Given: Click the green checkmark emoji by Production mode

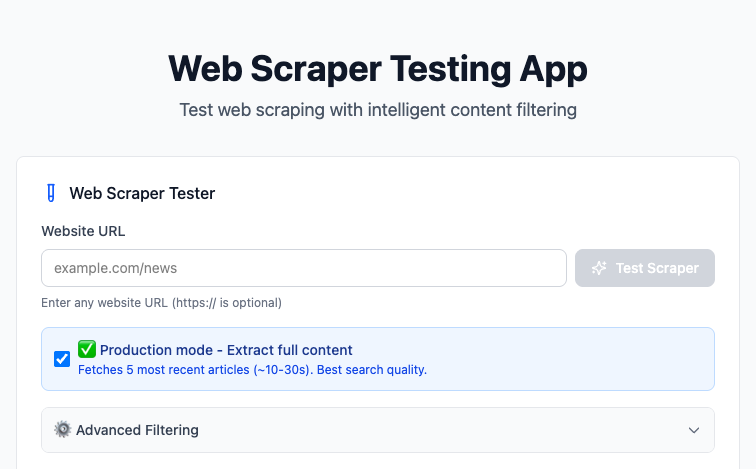Looking at the screenshot, I should (87, 349).
